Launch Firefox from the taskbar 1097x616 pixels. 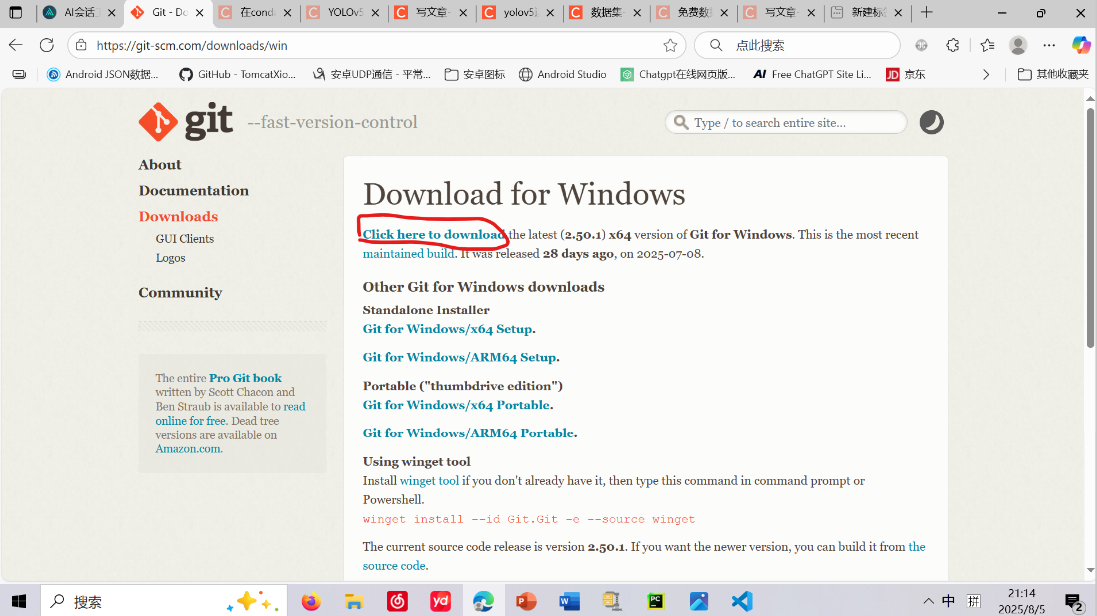pyautogui.click(x=311, y=601)
